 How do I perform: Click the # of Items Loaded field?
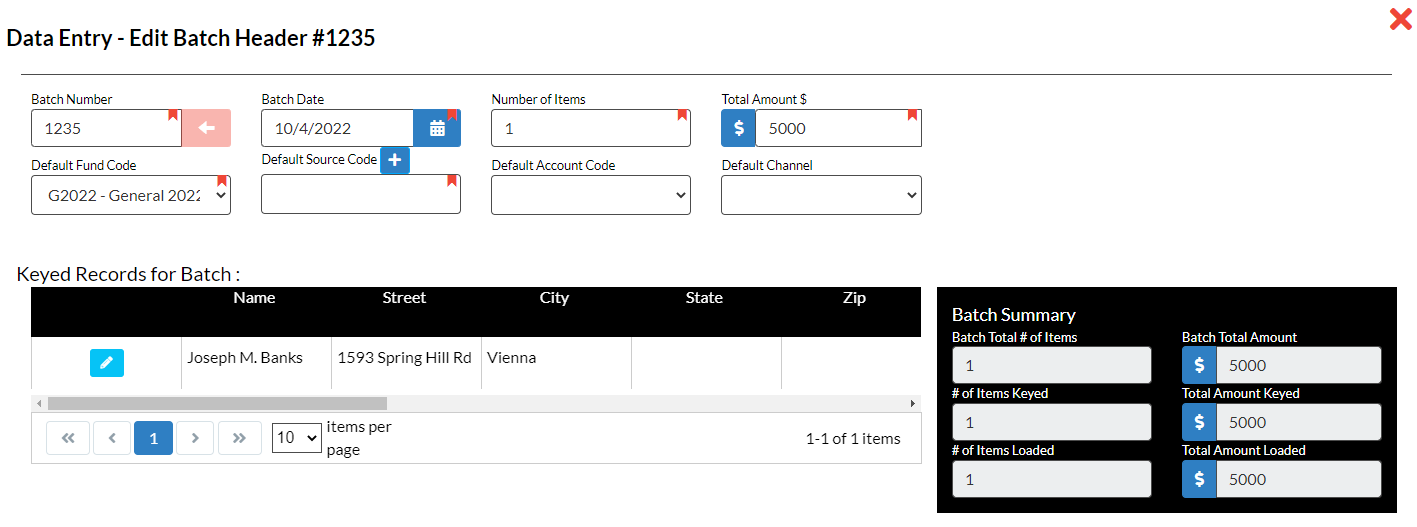[1052, 479]
